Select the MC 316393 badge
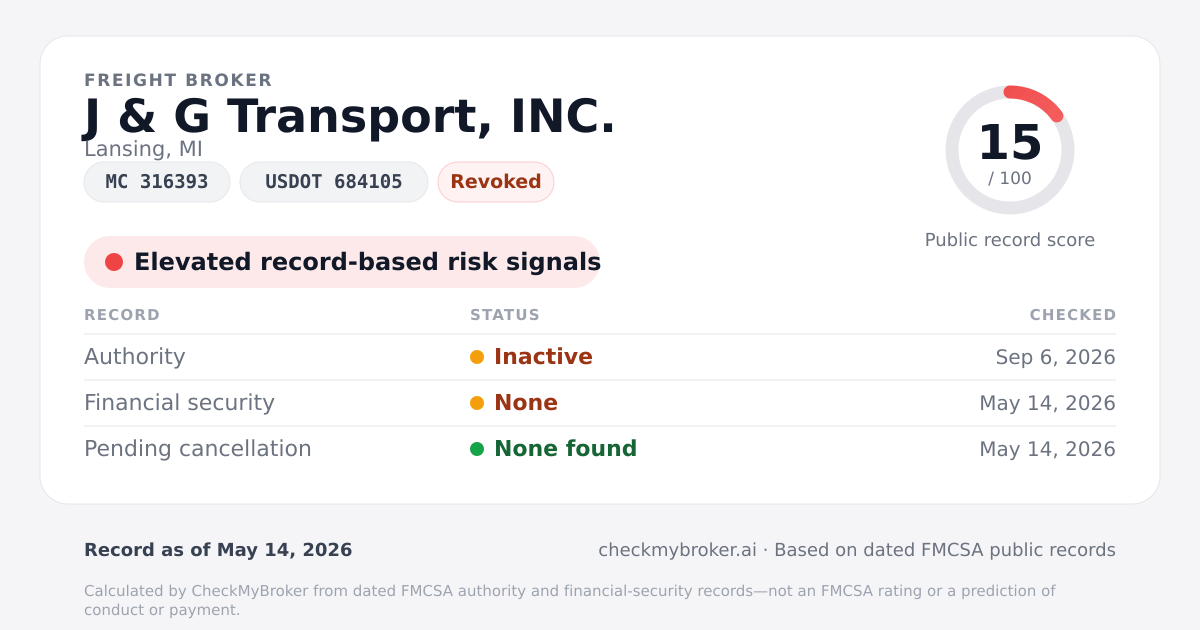 click(157, 182)
